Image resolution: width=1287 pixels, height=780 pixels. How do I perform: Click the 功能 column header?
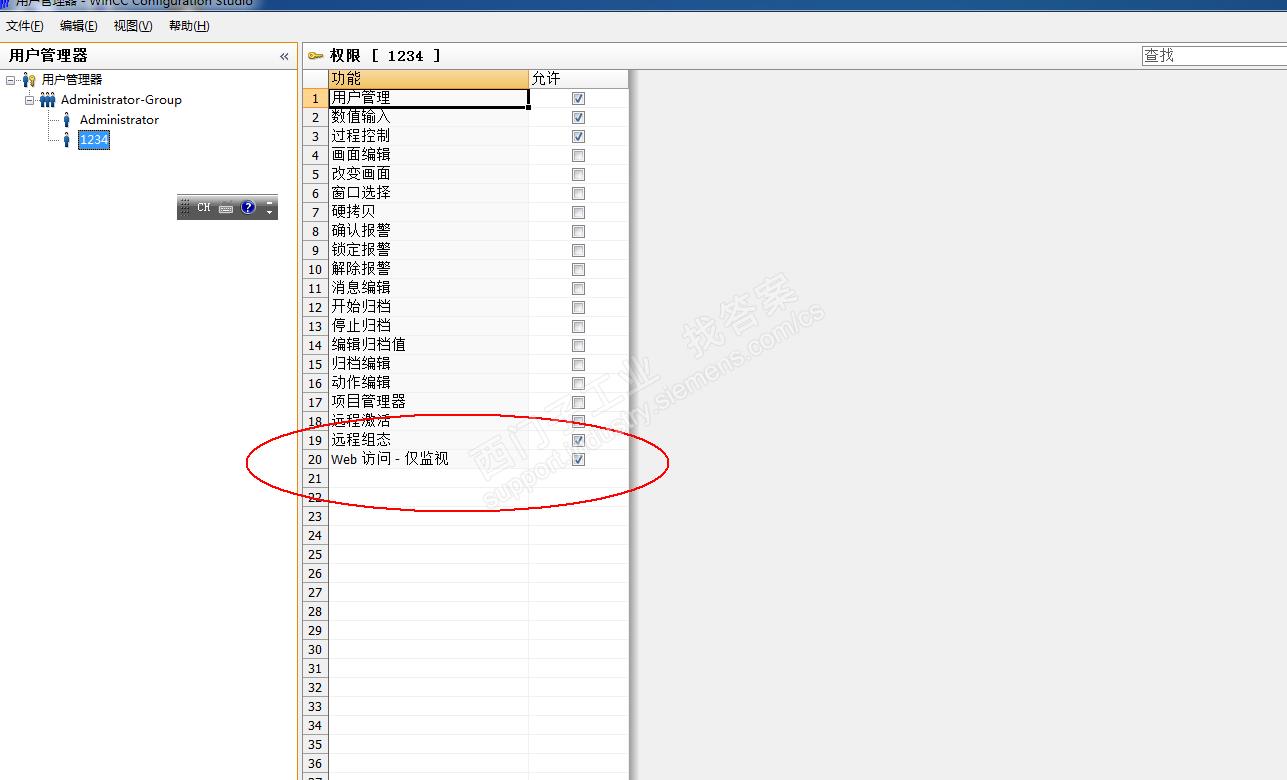click(428, 79)
